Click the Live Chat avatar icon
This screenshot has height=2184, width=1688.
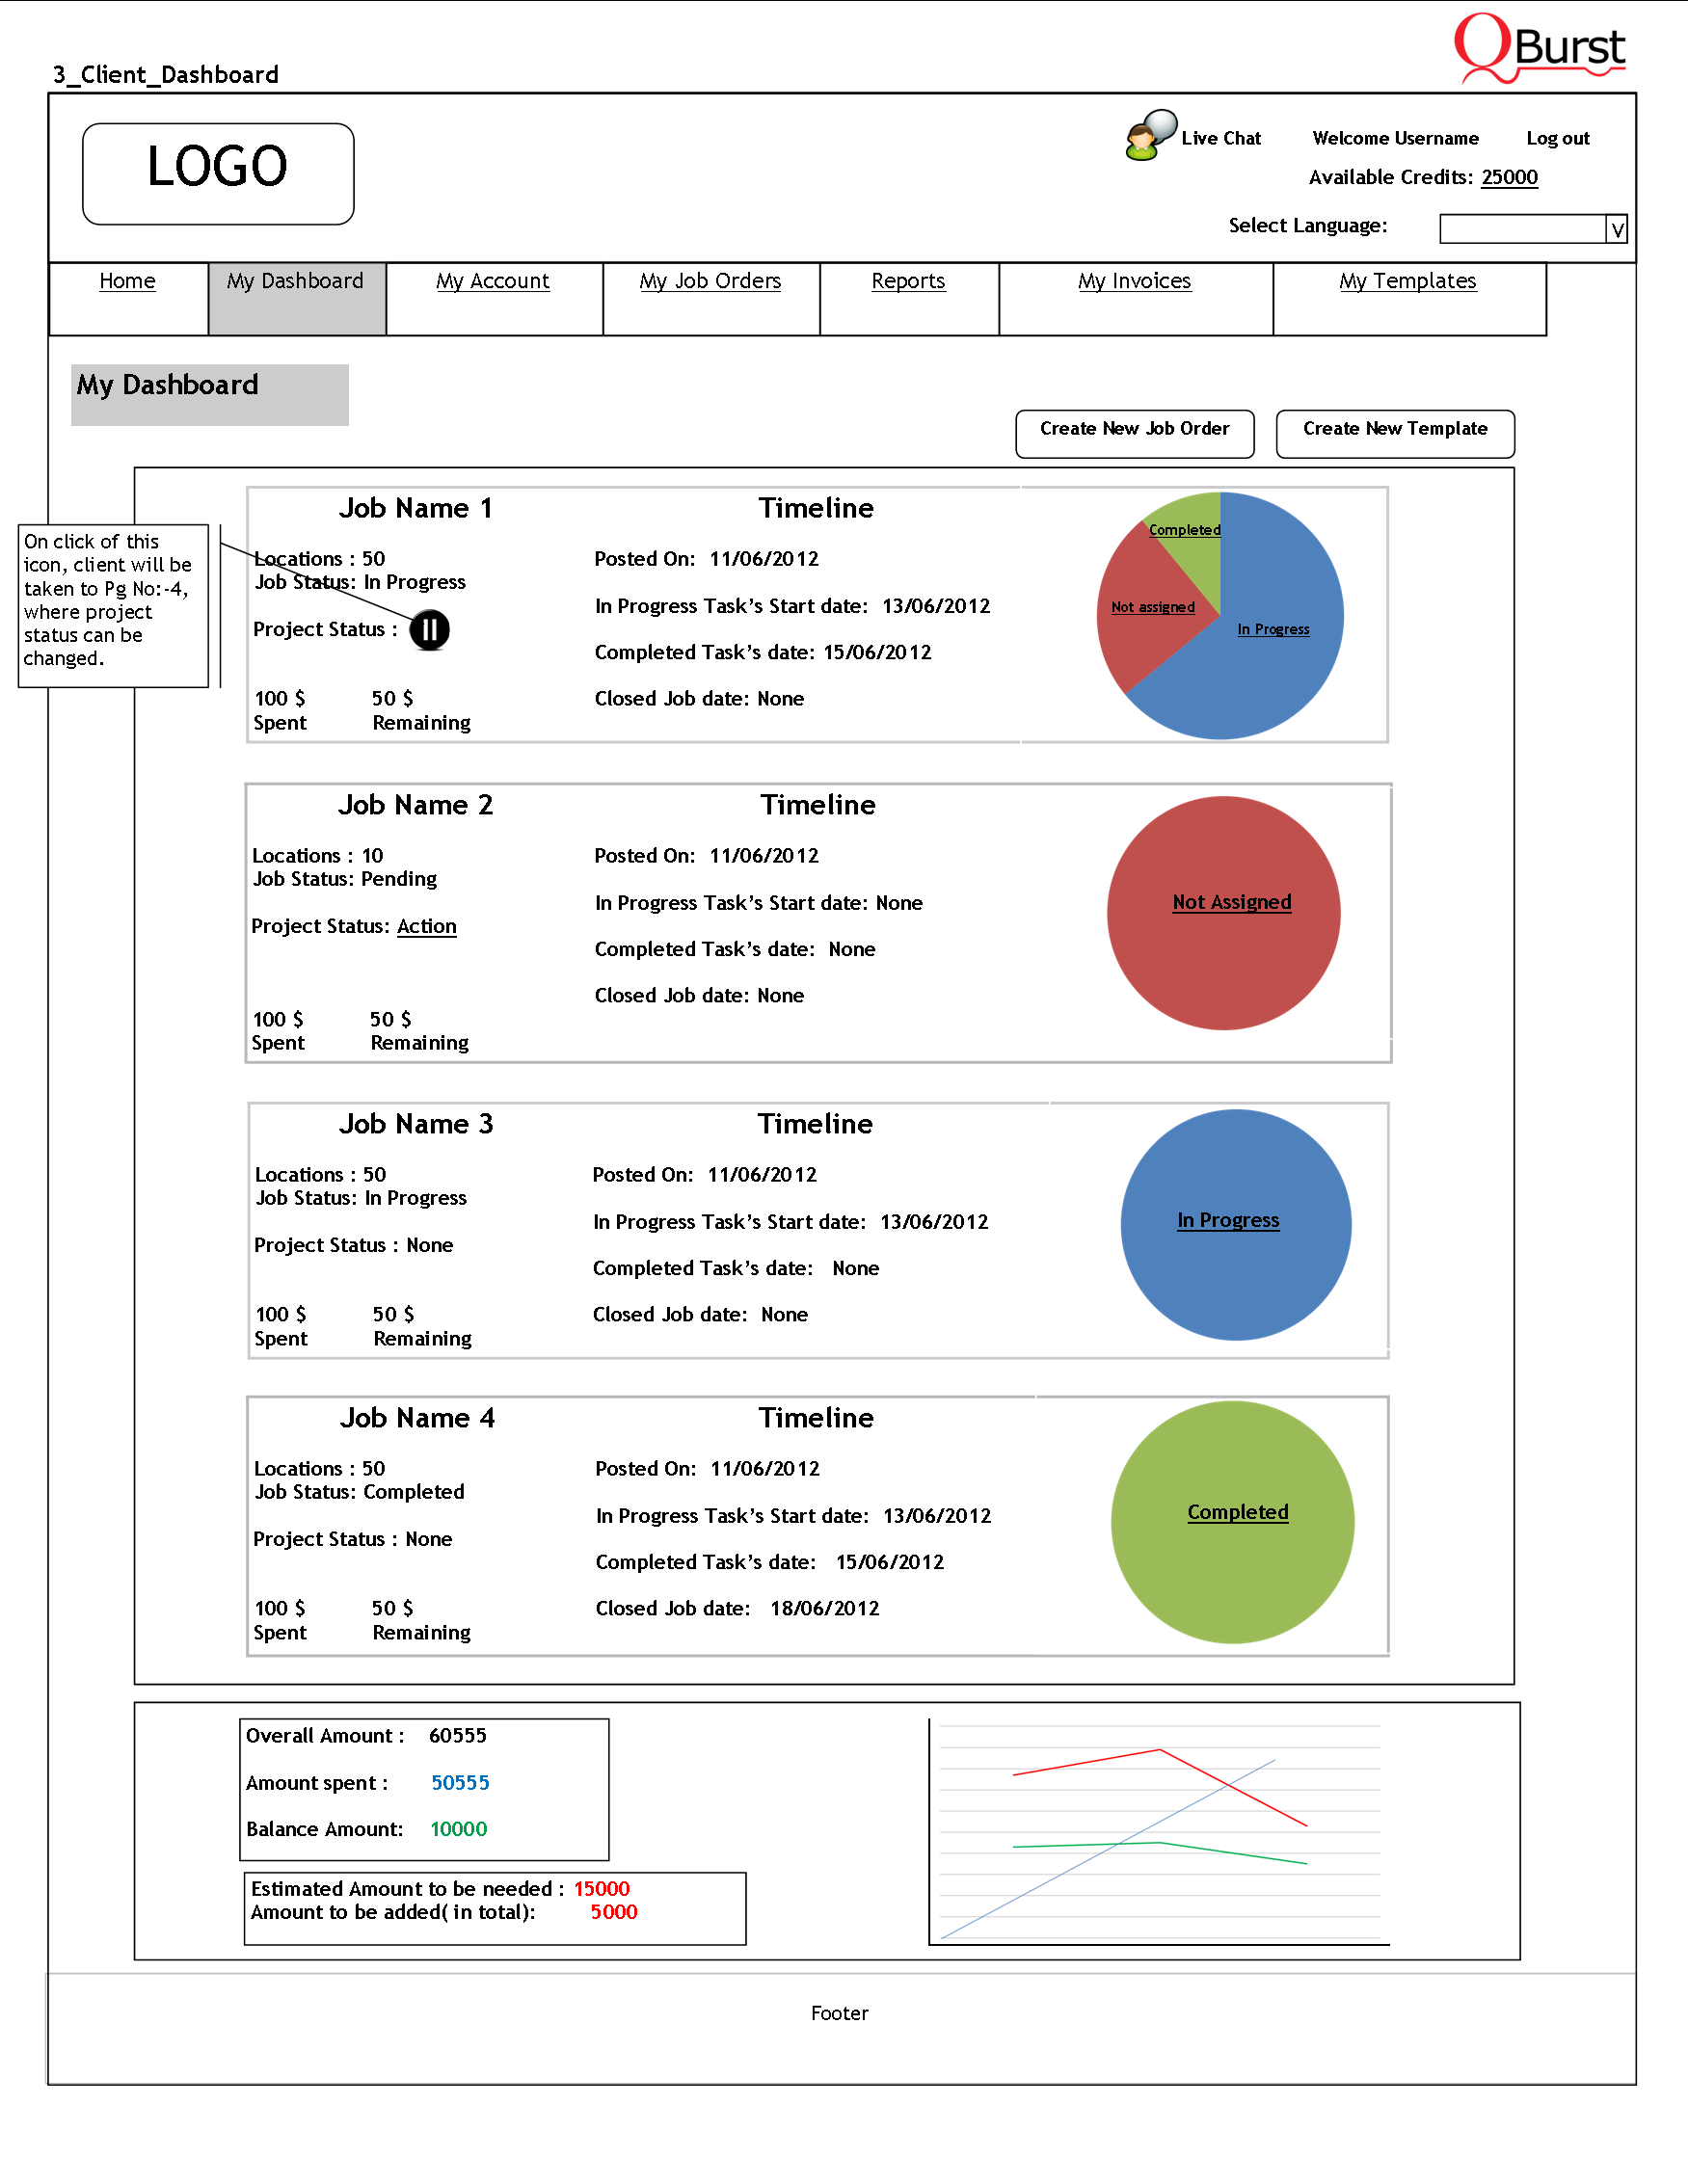click(1150, 135)
